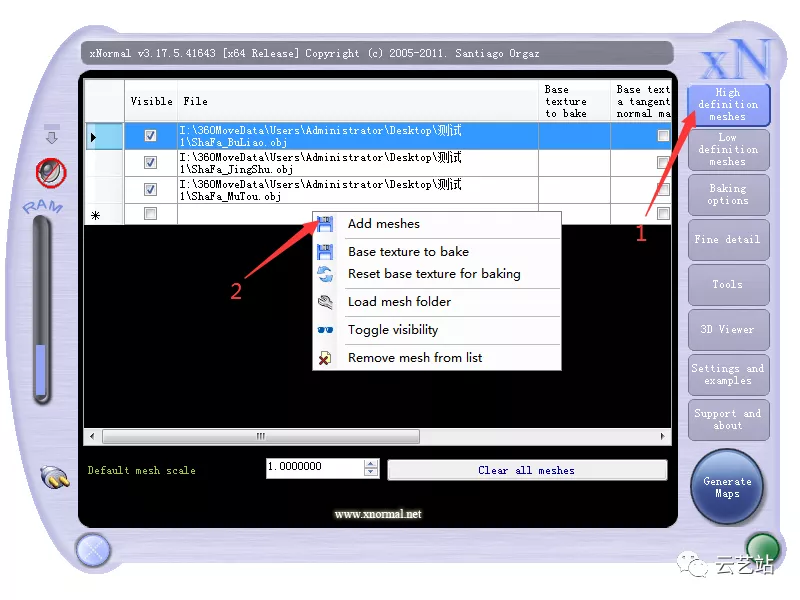Image resolution: width=800 pixels, height=600 pixels.
Task: Click the Add meshes floppy disk icon
Action: click(x=325, y=224)
